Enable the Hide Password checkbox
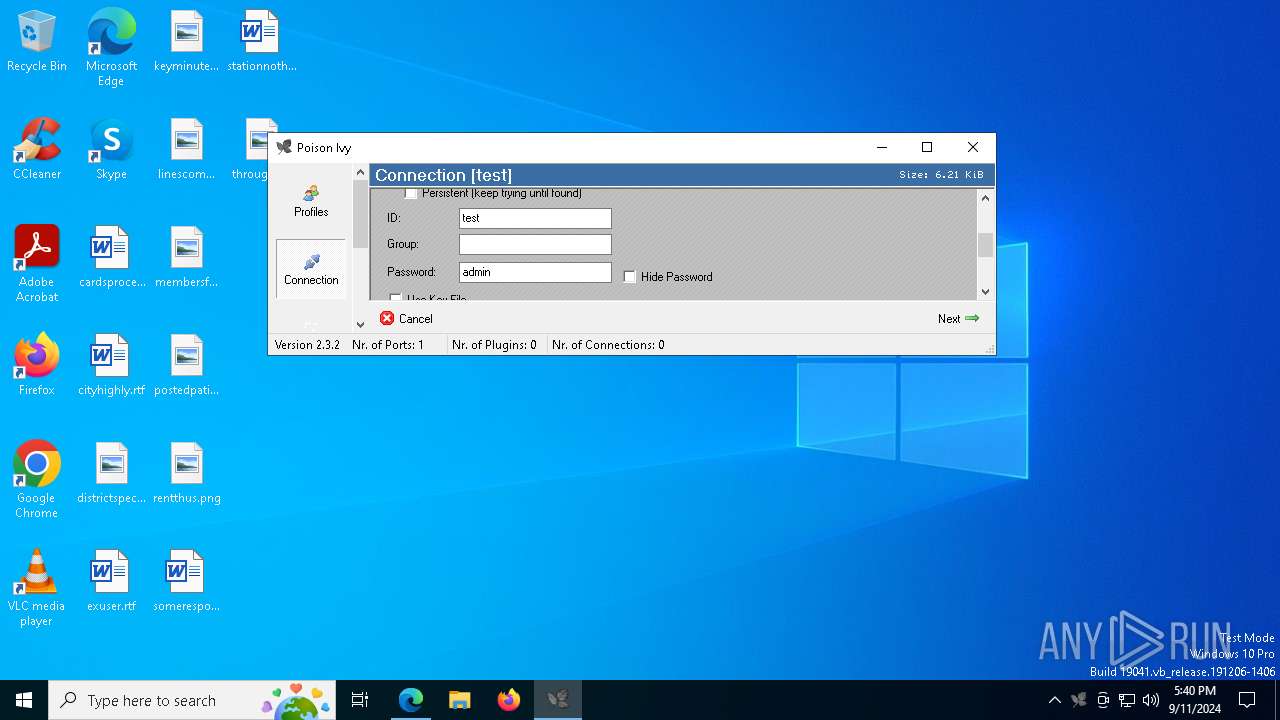Image resolution: width=1280 pixels, height=720 pixels. (x=630, y=277)
